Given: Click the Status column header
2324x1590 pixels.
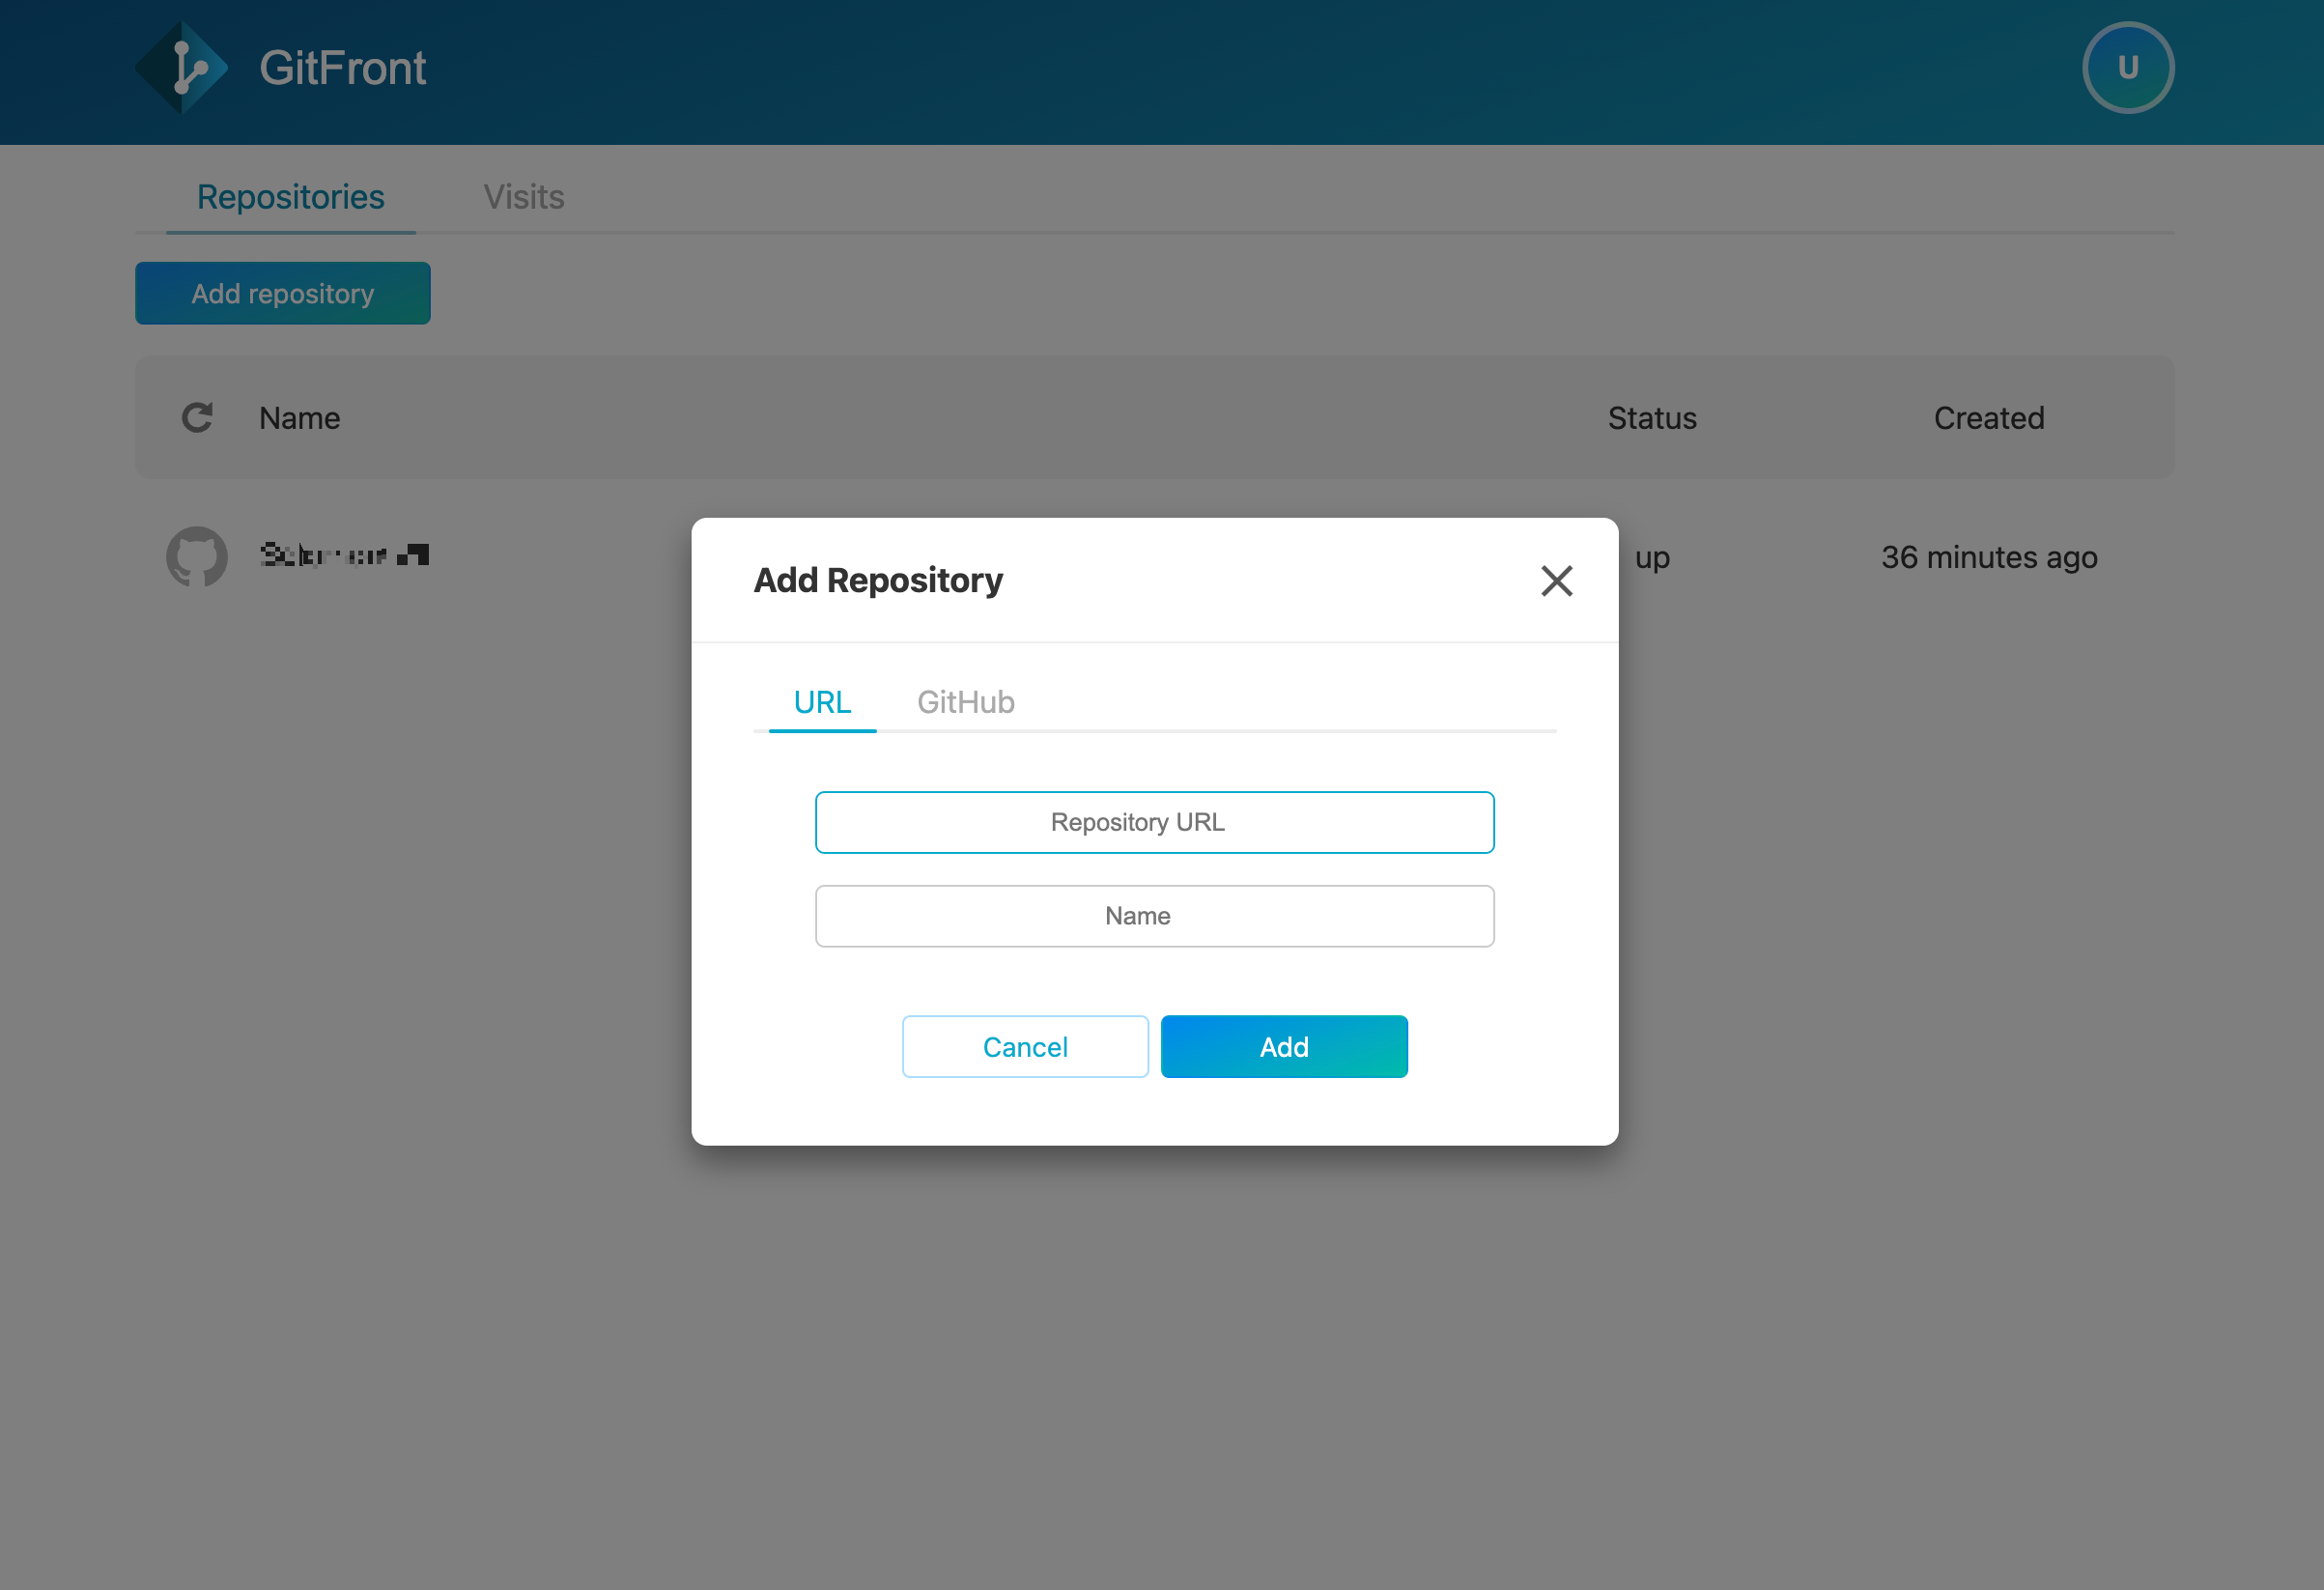Looking at the screenshot, I should [x=1651, y=418].
